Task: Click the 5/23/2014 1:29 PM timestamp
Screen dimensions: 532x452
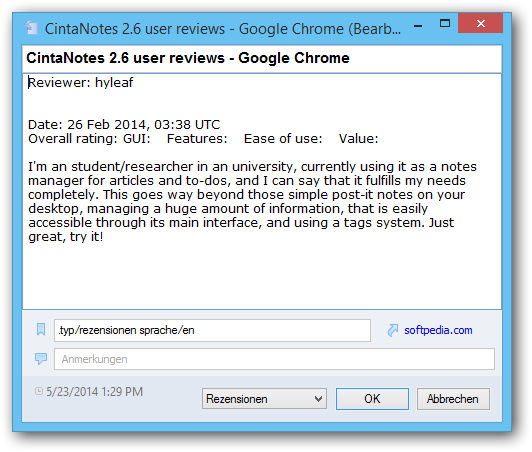Action: tap(94, 392)
